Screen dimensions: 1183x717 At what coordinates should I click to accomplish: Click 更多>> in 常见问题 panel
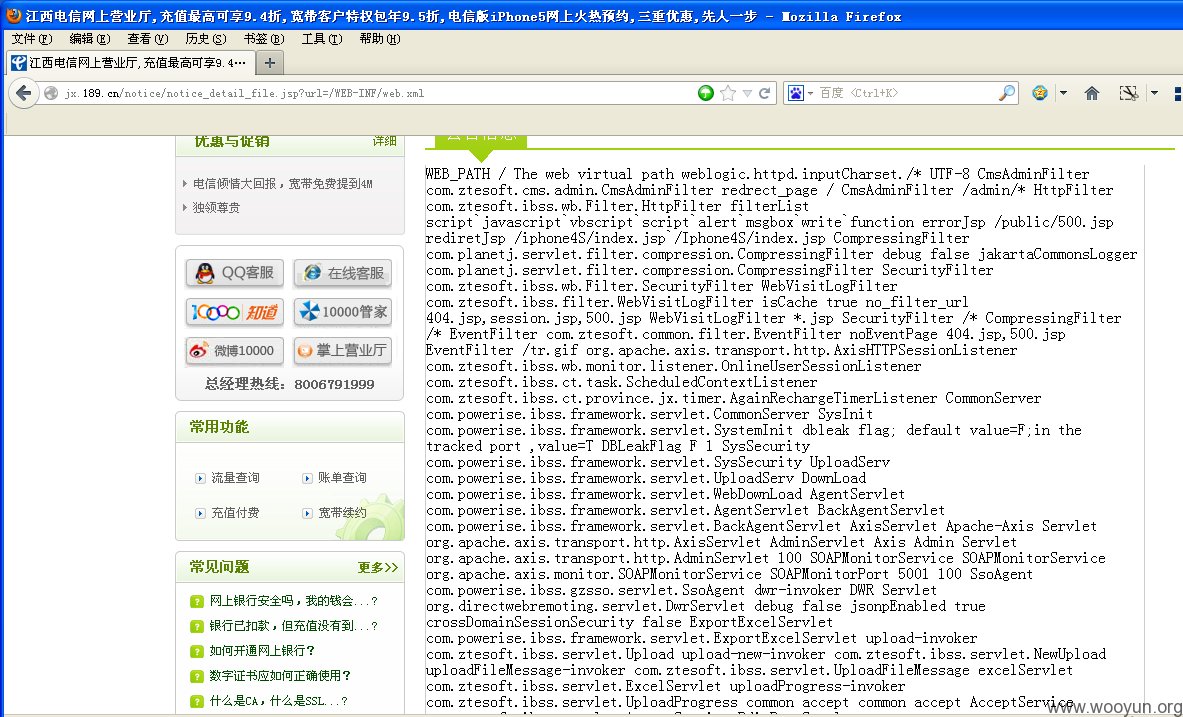click(377, 567)
